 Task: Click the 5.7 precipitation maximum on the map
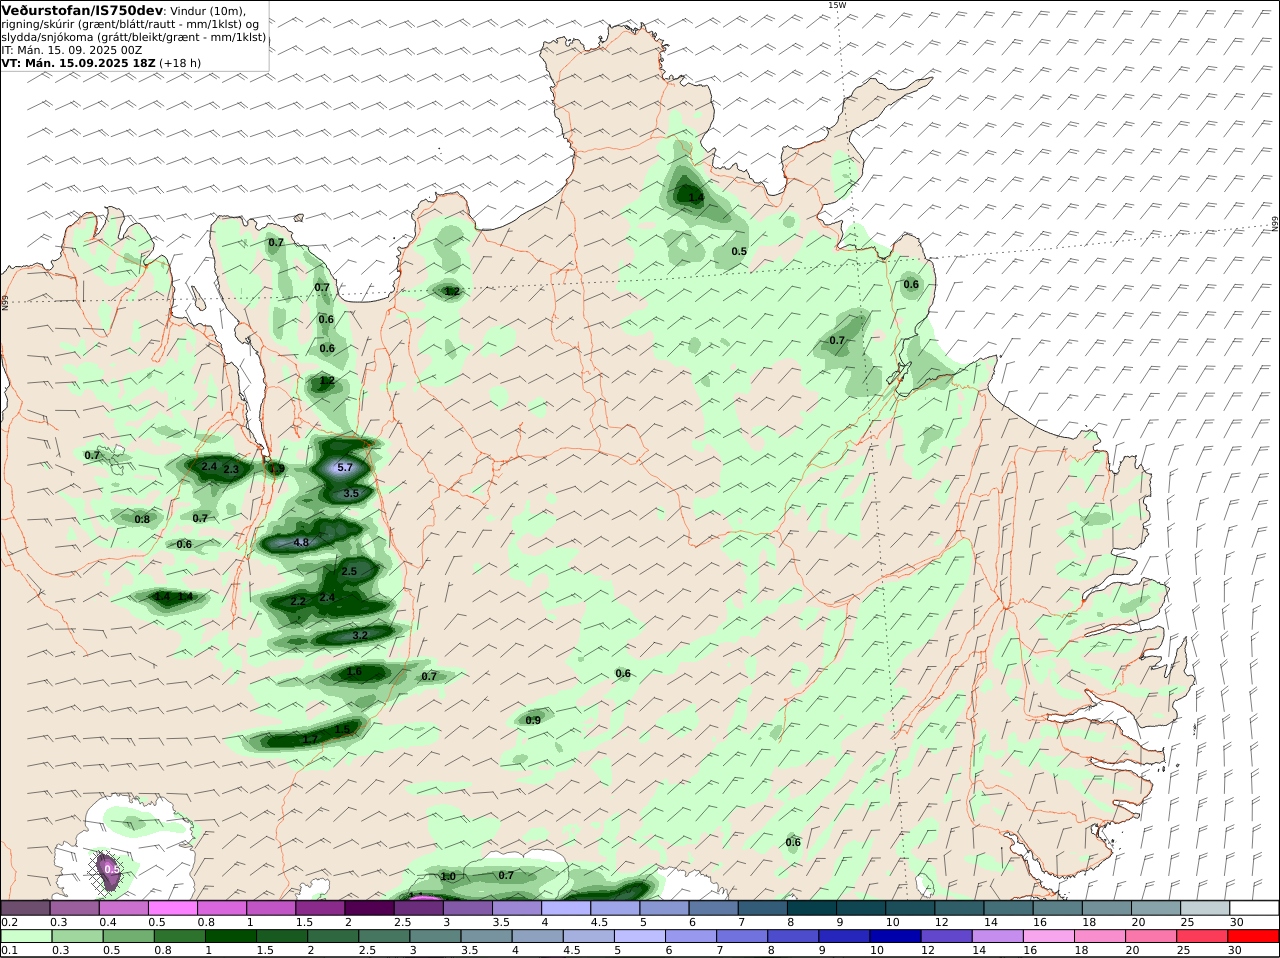(x=345, y=467)
